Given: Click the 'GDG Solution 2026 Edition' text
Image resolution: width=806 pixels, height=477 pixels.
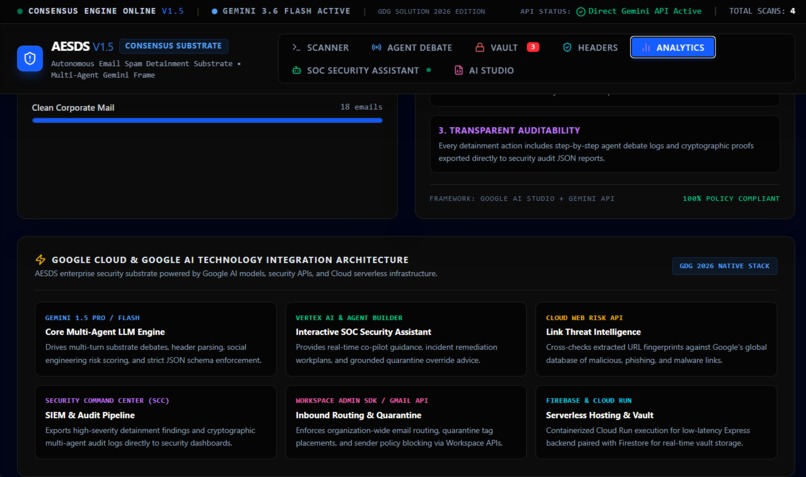Looking at the screenshot, I should 431,11.
